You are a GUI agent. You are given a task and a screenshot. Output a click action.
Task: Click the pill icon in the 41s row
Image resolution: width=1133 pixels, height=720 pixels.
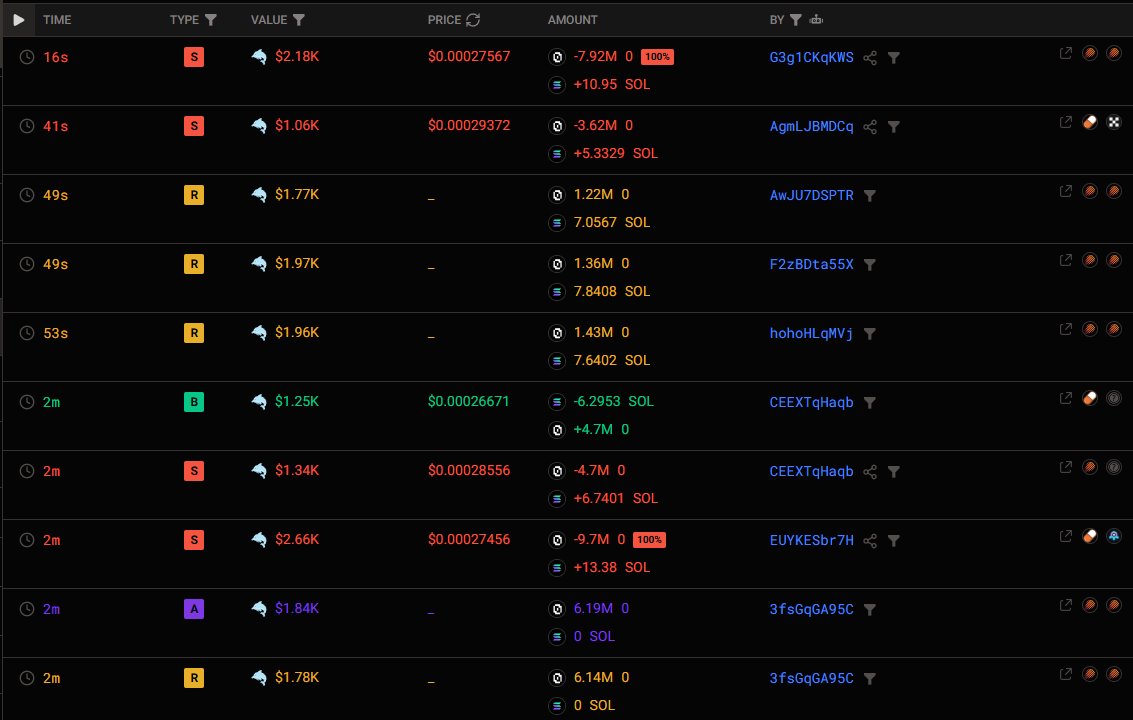click(1090, 122)
